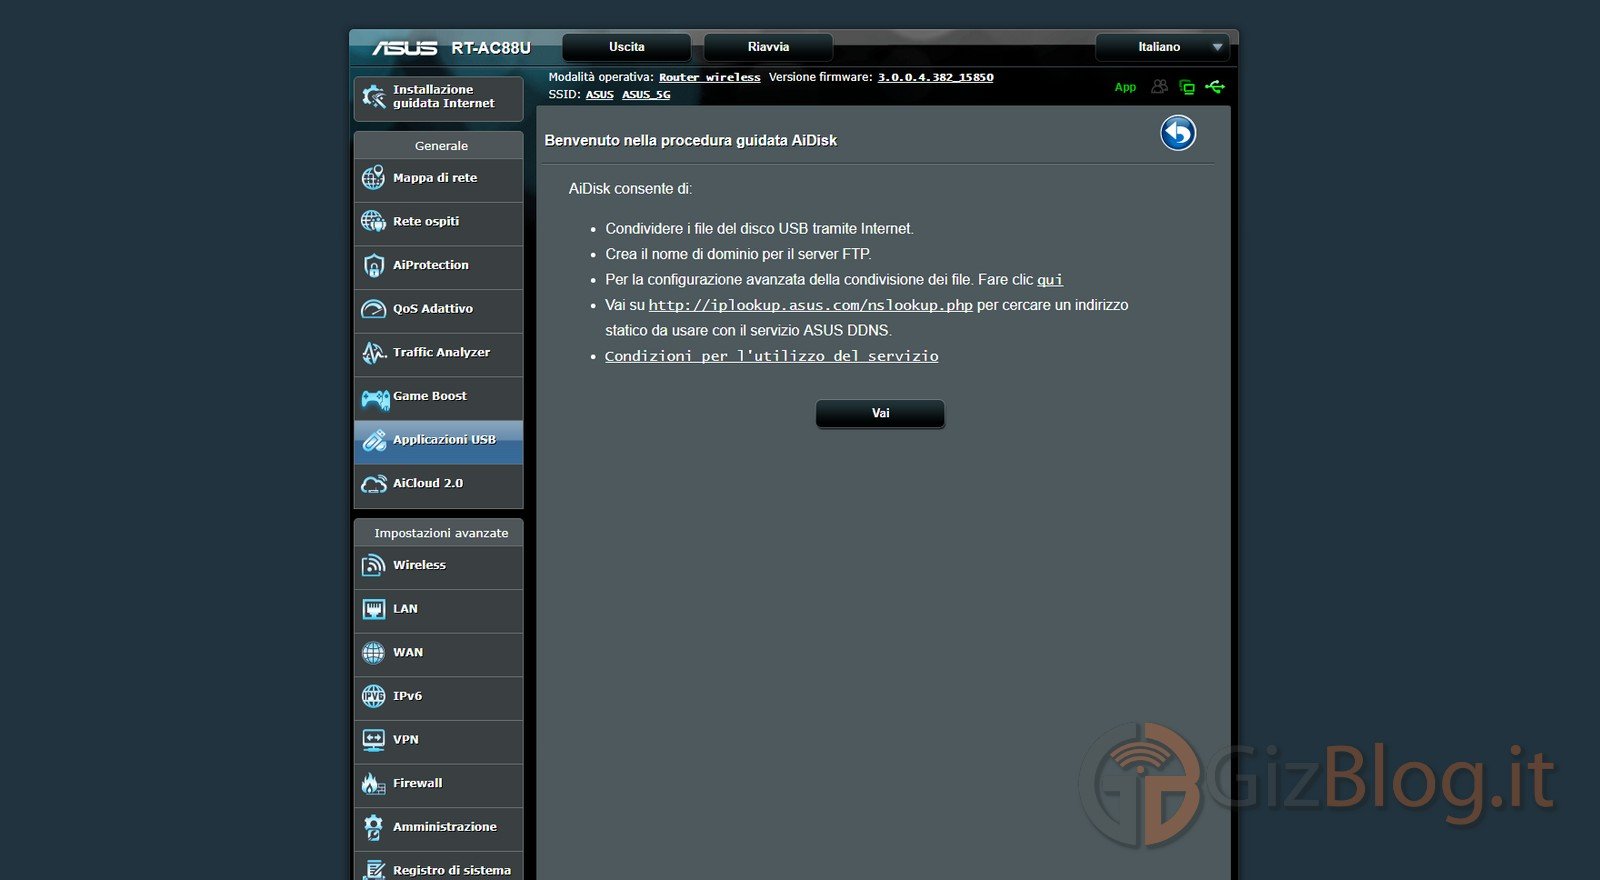Open Rete ospiti menu item
Viewport: 1600px width, 880px height.
pyautogui.click(x=438, y=222)
